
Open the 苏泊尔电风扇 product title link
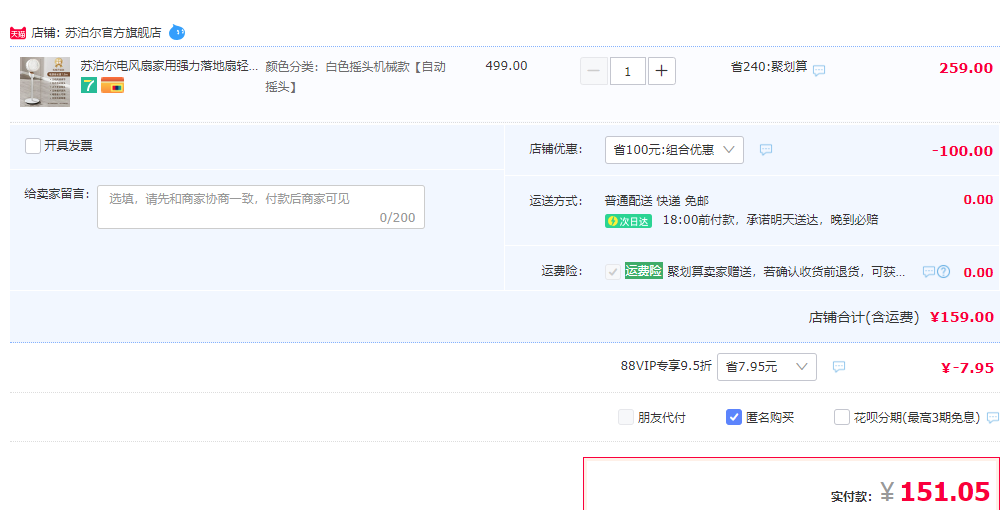(x=170, y=66)
